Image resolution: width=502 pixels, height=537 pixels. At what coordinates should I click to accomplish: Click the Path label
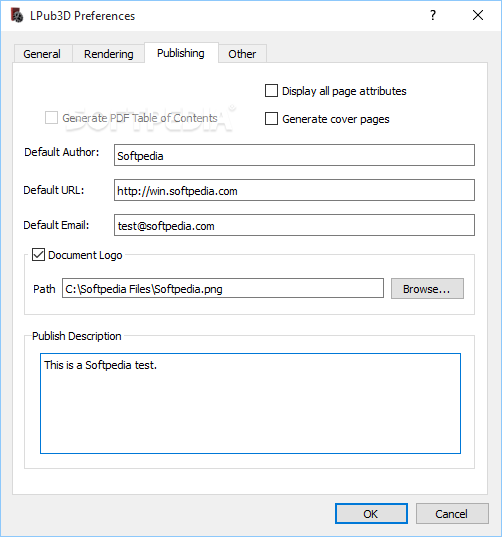pos(44,289)
